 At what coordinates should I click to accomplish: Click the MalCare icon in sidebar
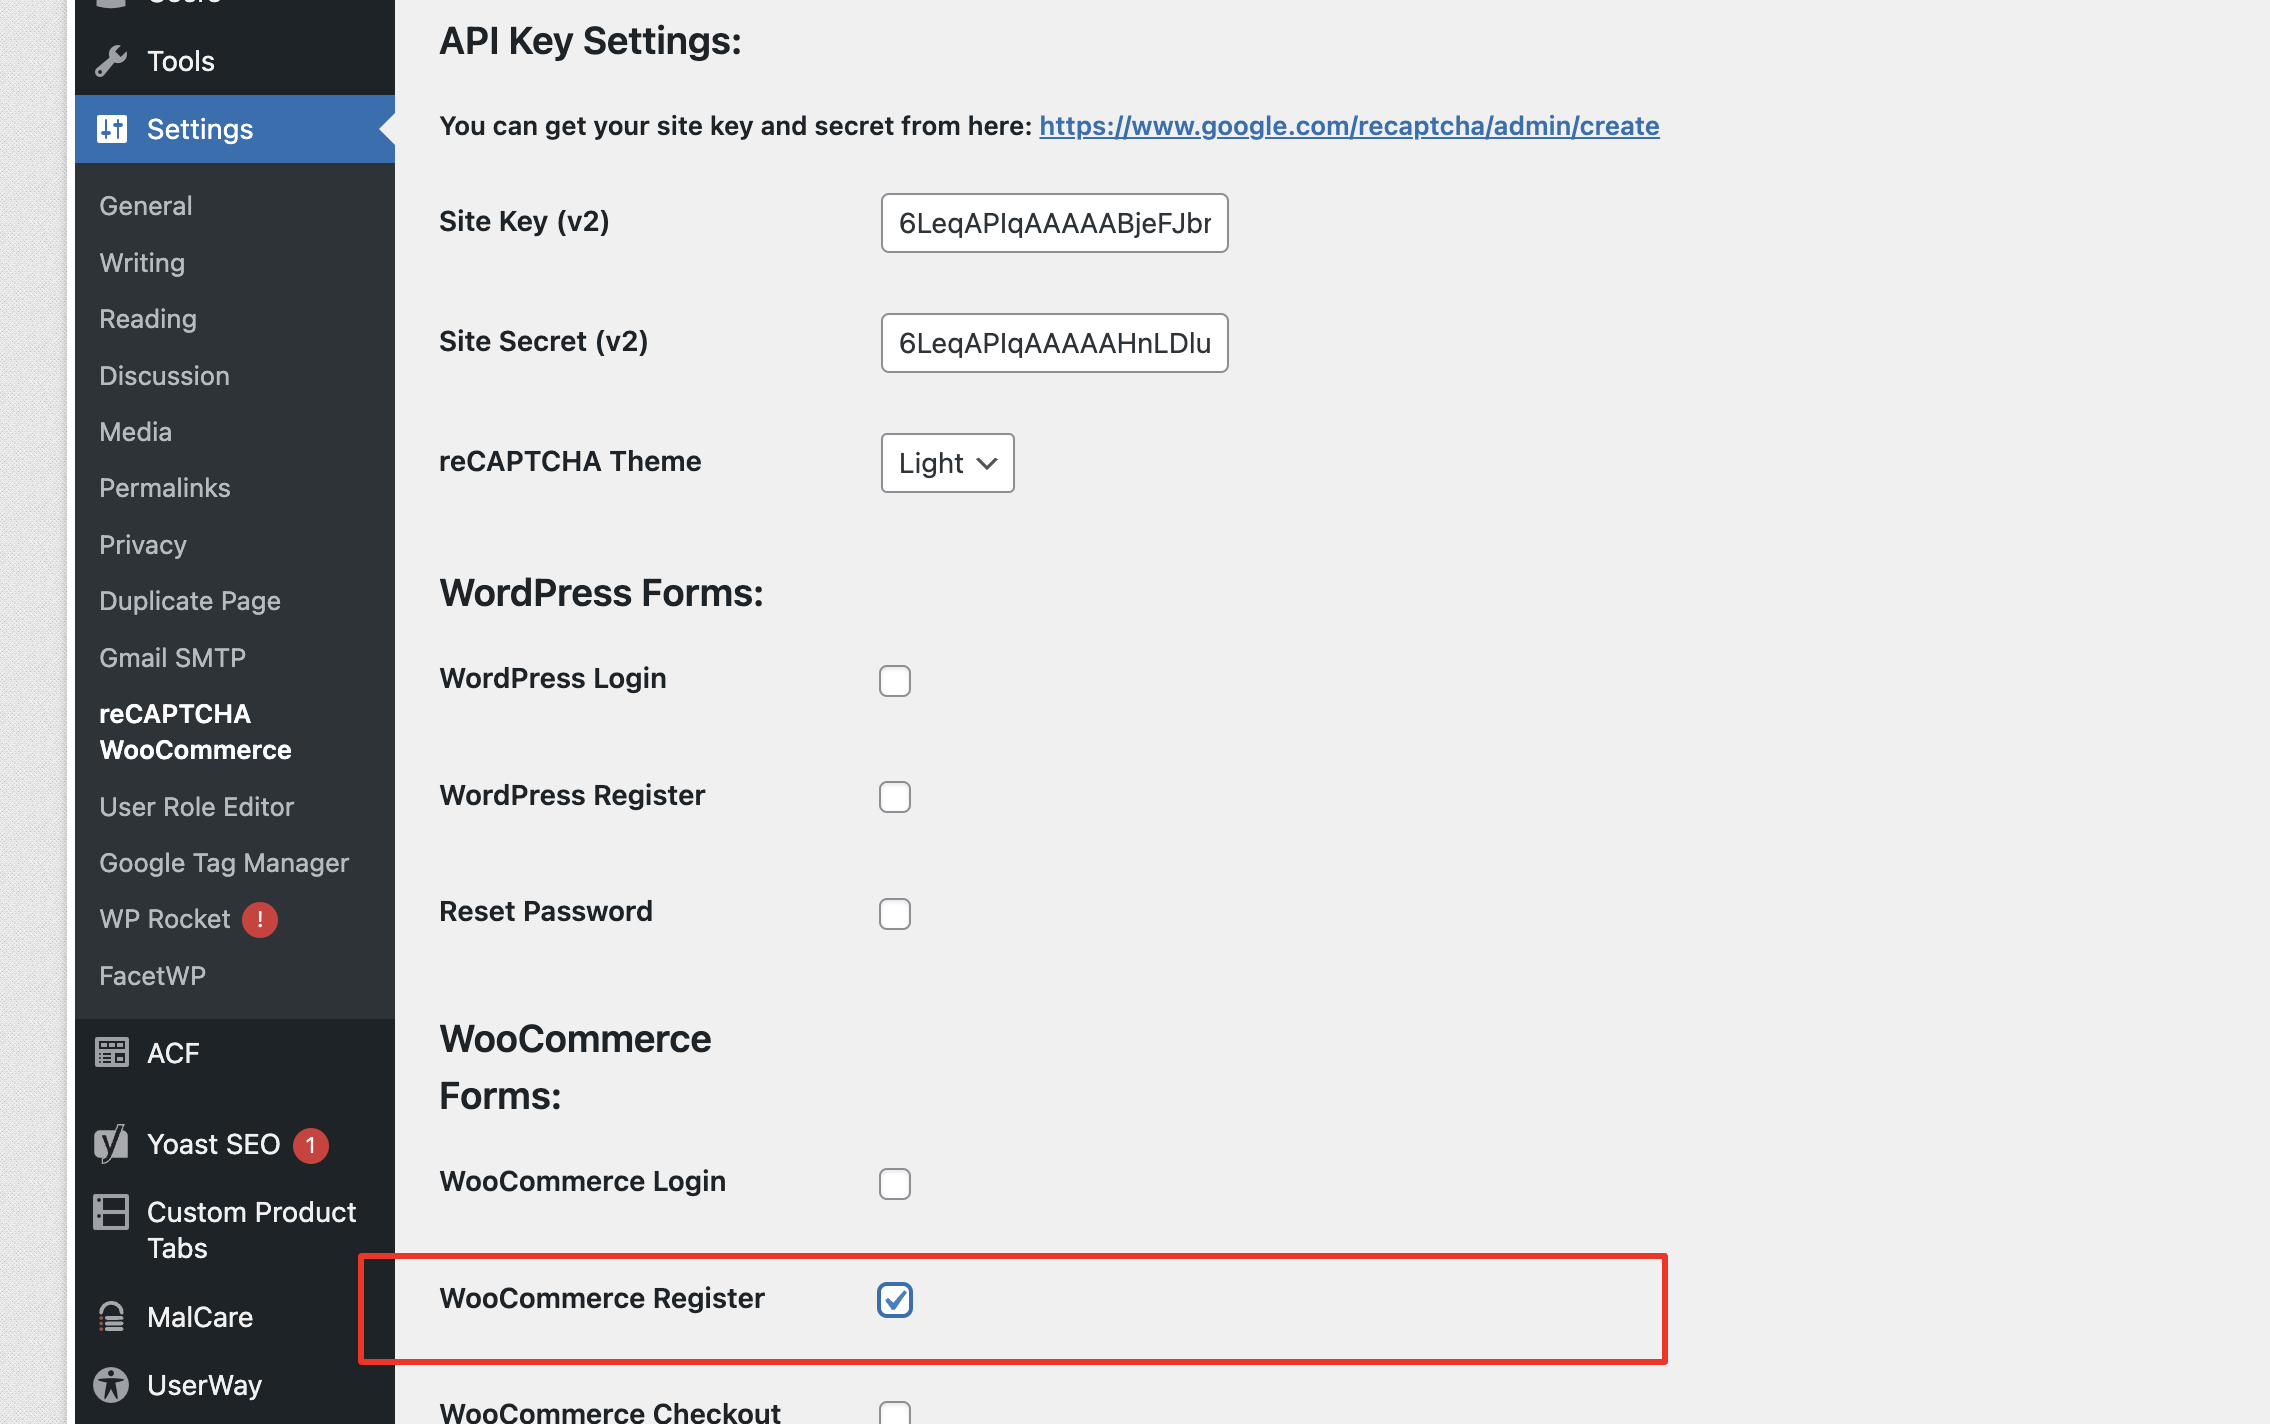(111, 1317)
